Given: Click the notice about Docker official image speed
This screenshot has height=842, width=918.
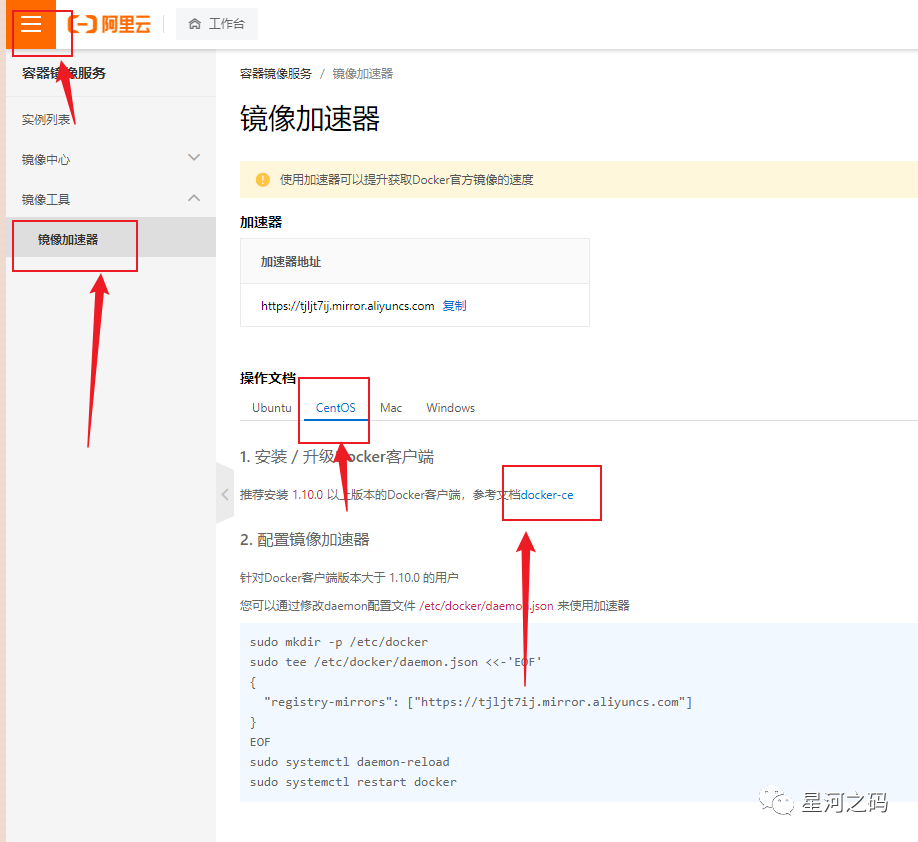Looking at the screenshot, I should pos(406,180).
